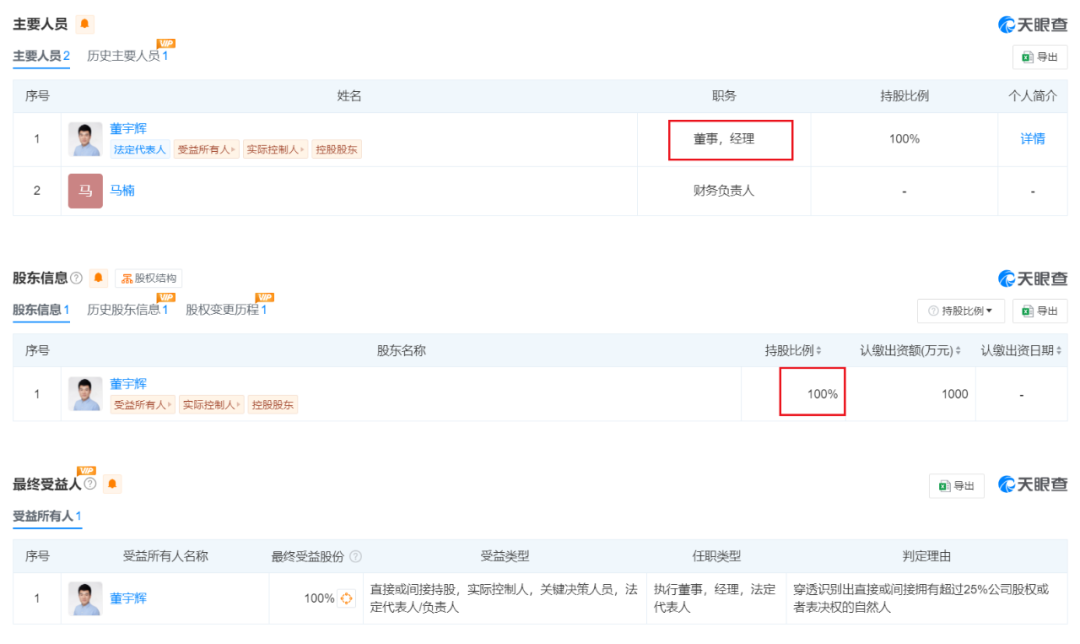The width and height of the screenshot is (1080, 644).
Task: Export the 最终受益人 table with 导出
Action: pos(956,486)
